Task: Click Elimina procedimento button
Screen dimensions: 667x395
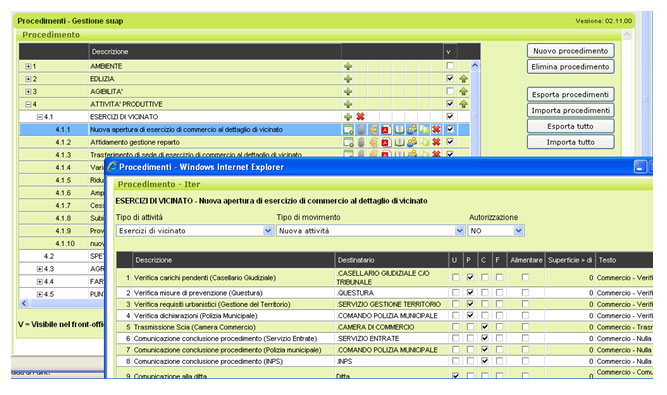Action: (x=570, y=67)
